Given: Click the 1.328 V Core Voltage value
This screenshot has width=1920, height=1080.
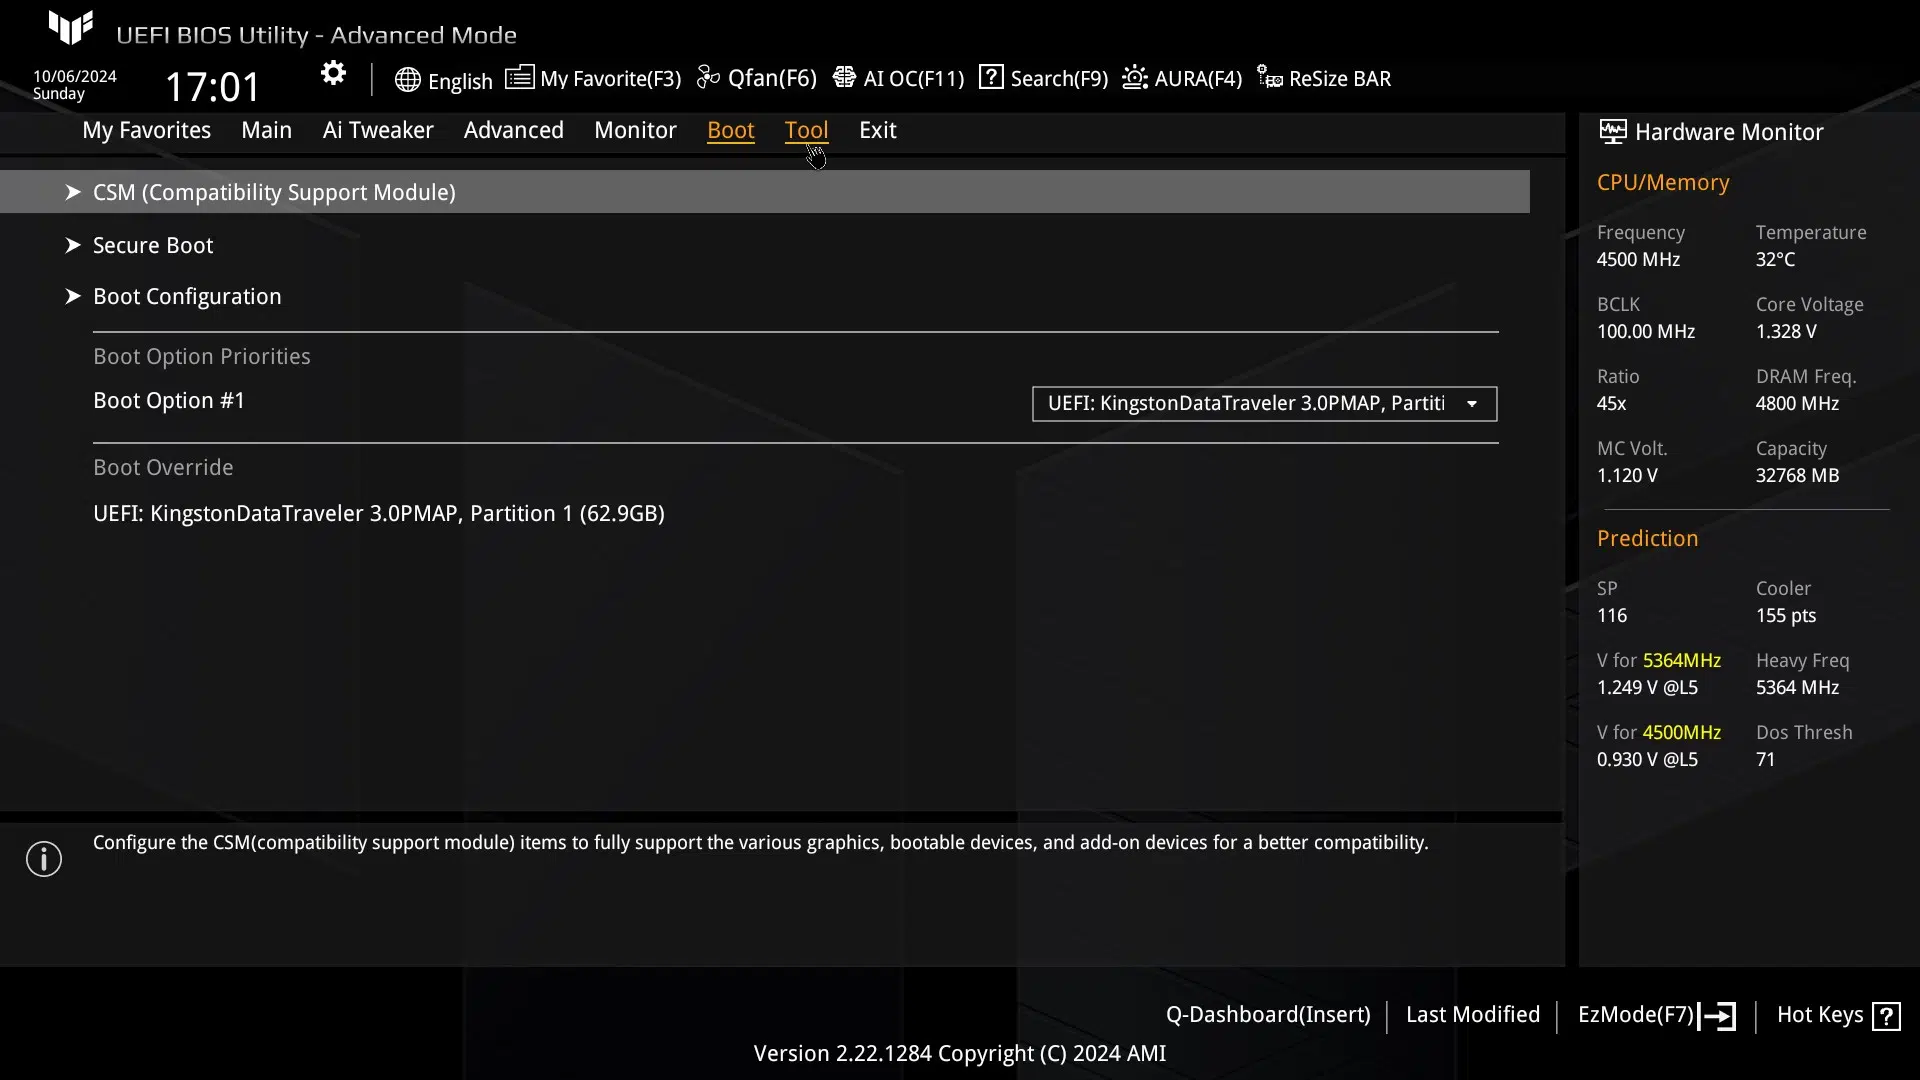Looking at the screenshot, I should pyautogui.click(x=1786, y=331).
